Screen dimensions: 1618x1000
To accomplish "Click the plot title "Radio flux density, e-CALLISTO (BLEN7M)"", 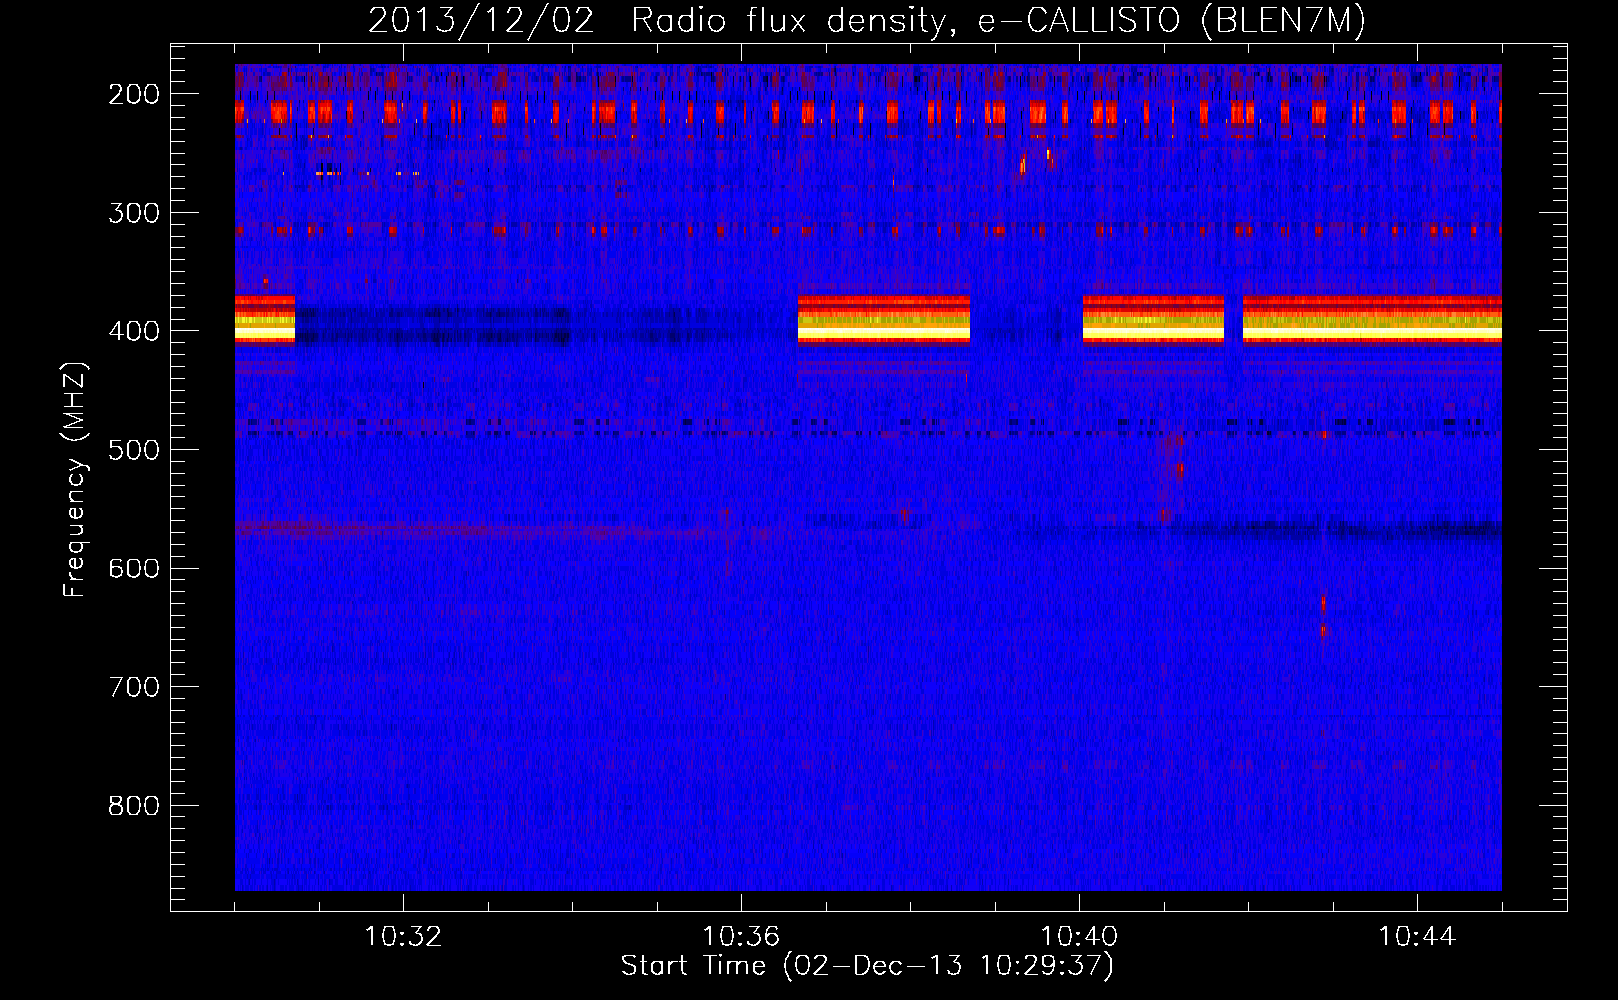I will (x=998, y=21).
